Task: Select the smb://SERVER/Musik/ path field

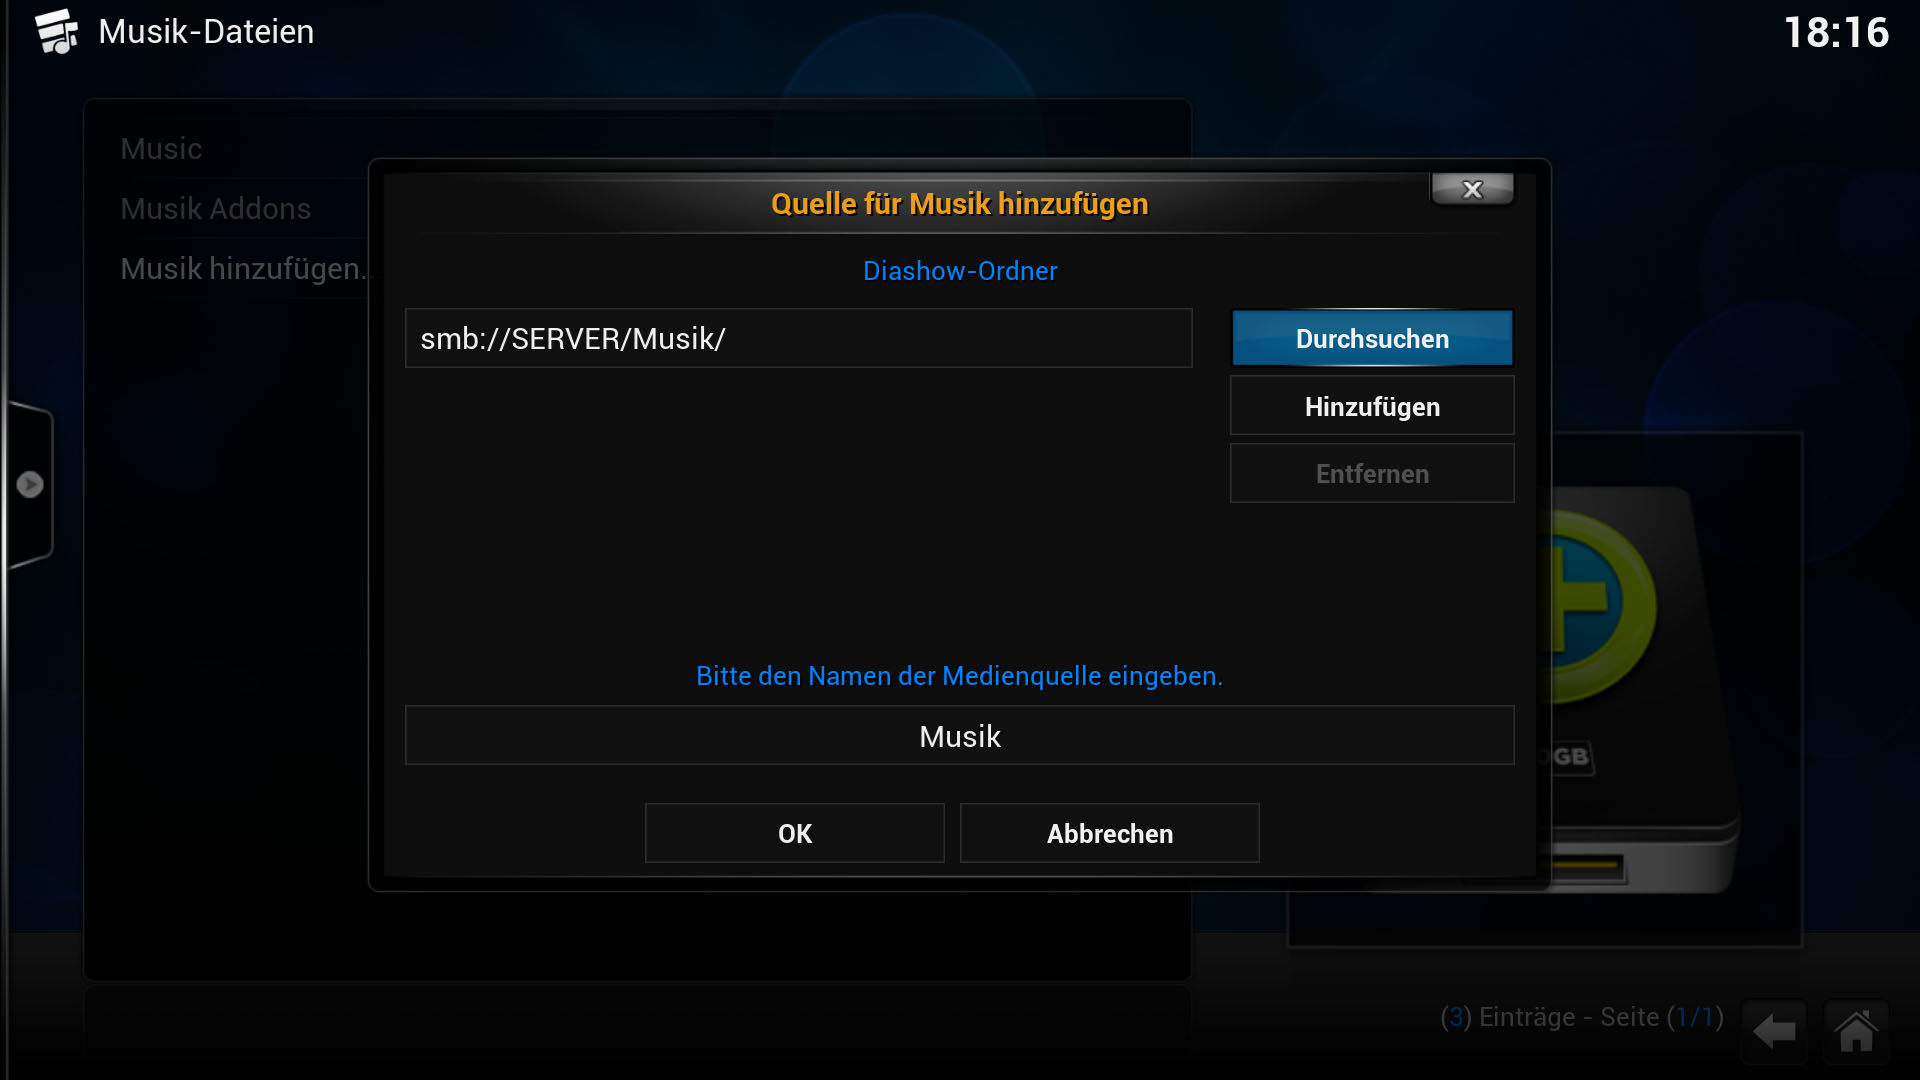Action: coord(799,339)
